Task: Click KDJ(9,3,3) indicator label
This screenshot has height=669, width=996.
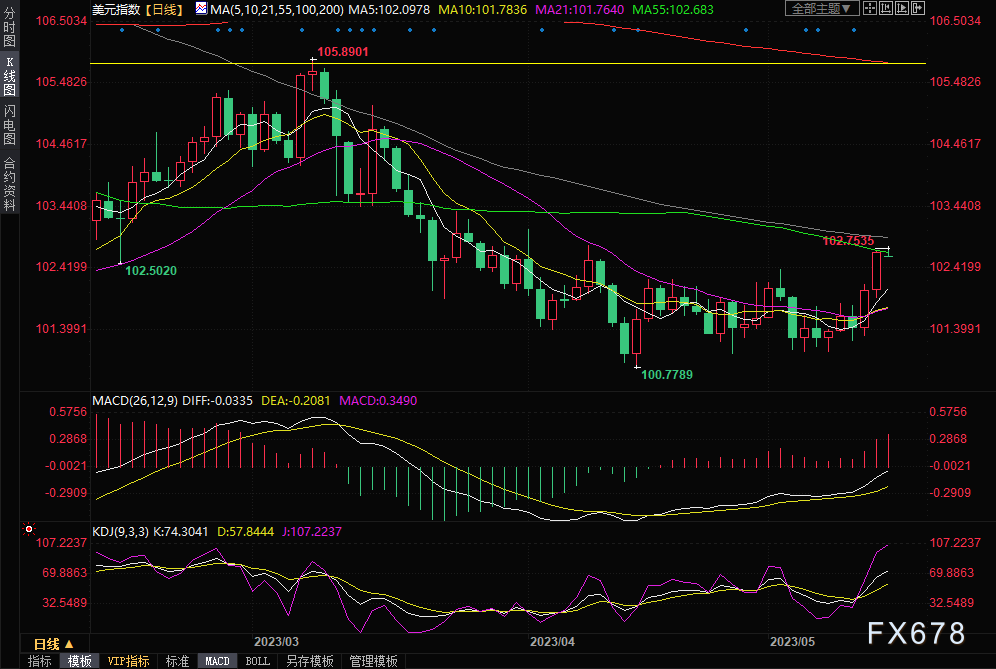Action: [x=120, y=532]
